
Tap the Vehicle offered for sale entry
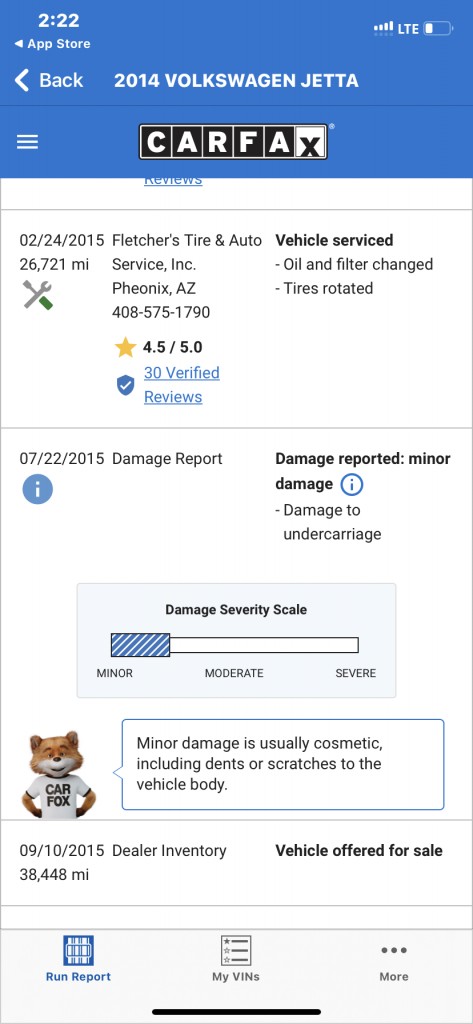359,850
